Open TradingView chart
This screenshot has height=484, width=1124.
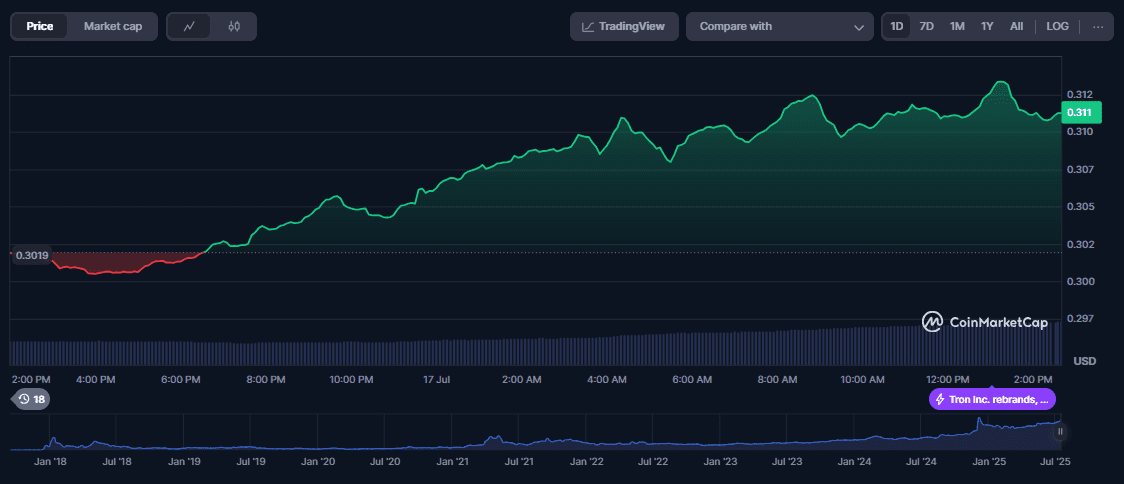pos(624,27)
